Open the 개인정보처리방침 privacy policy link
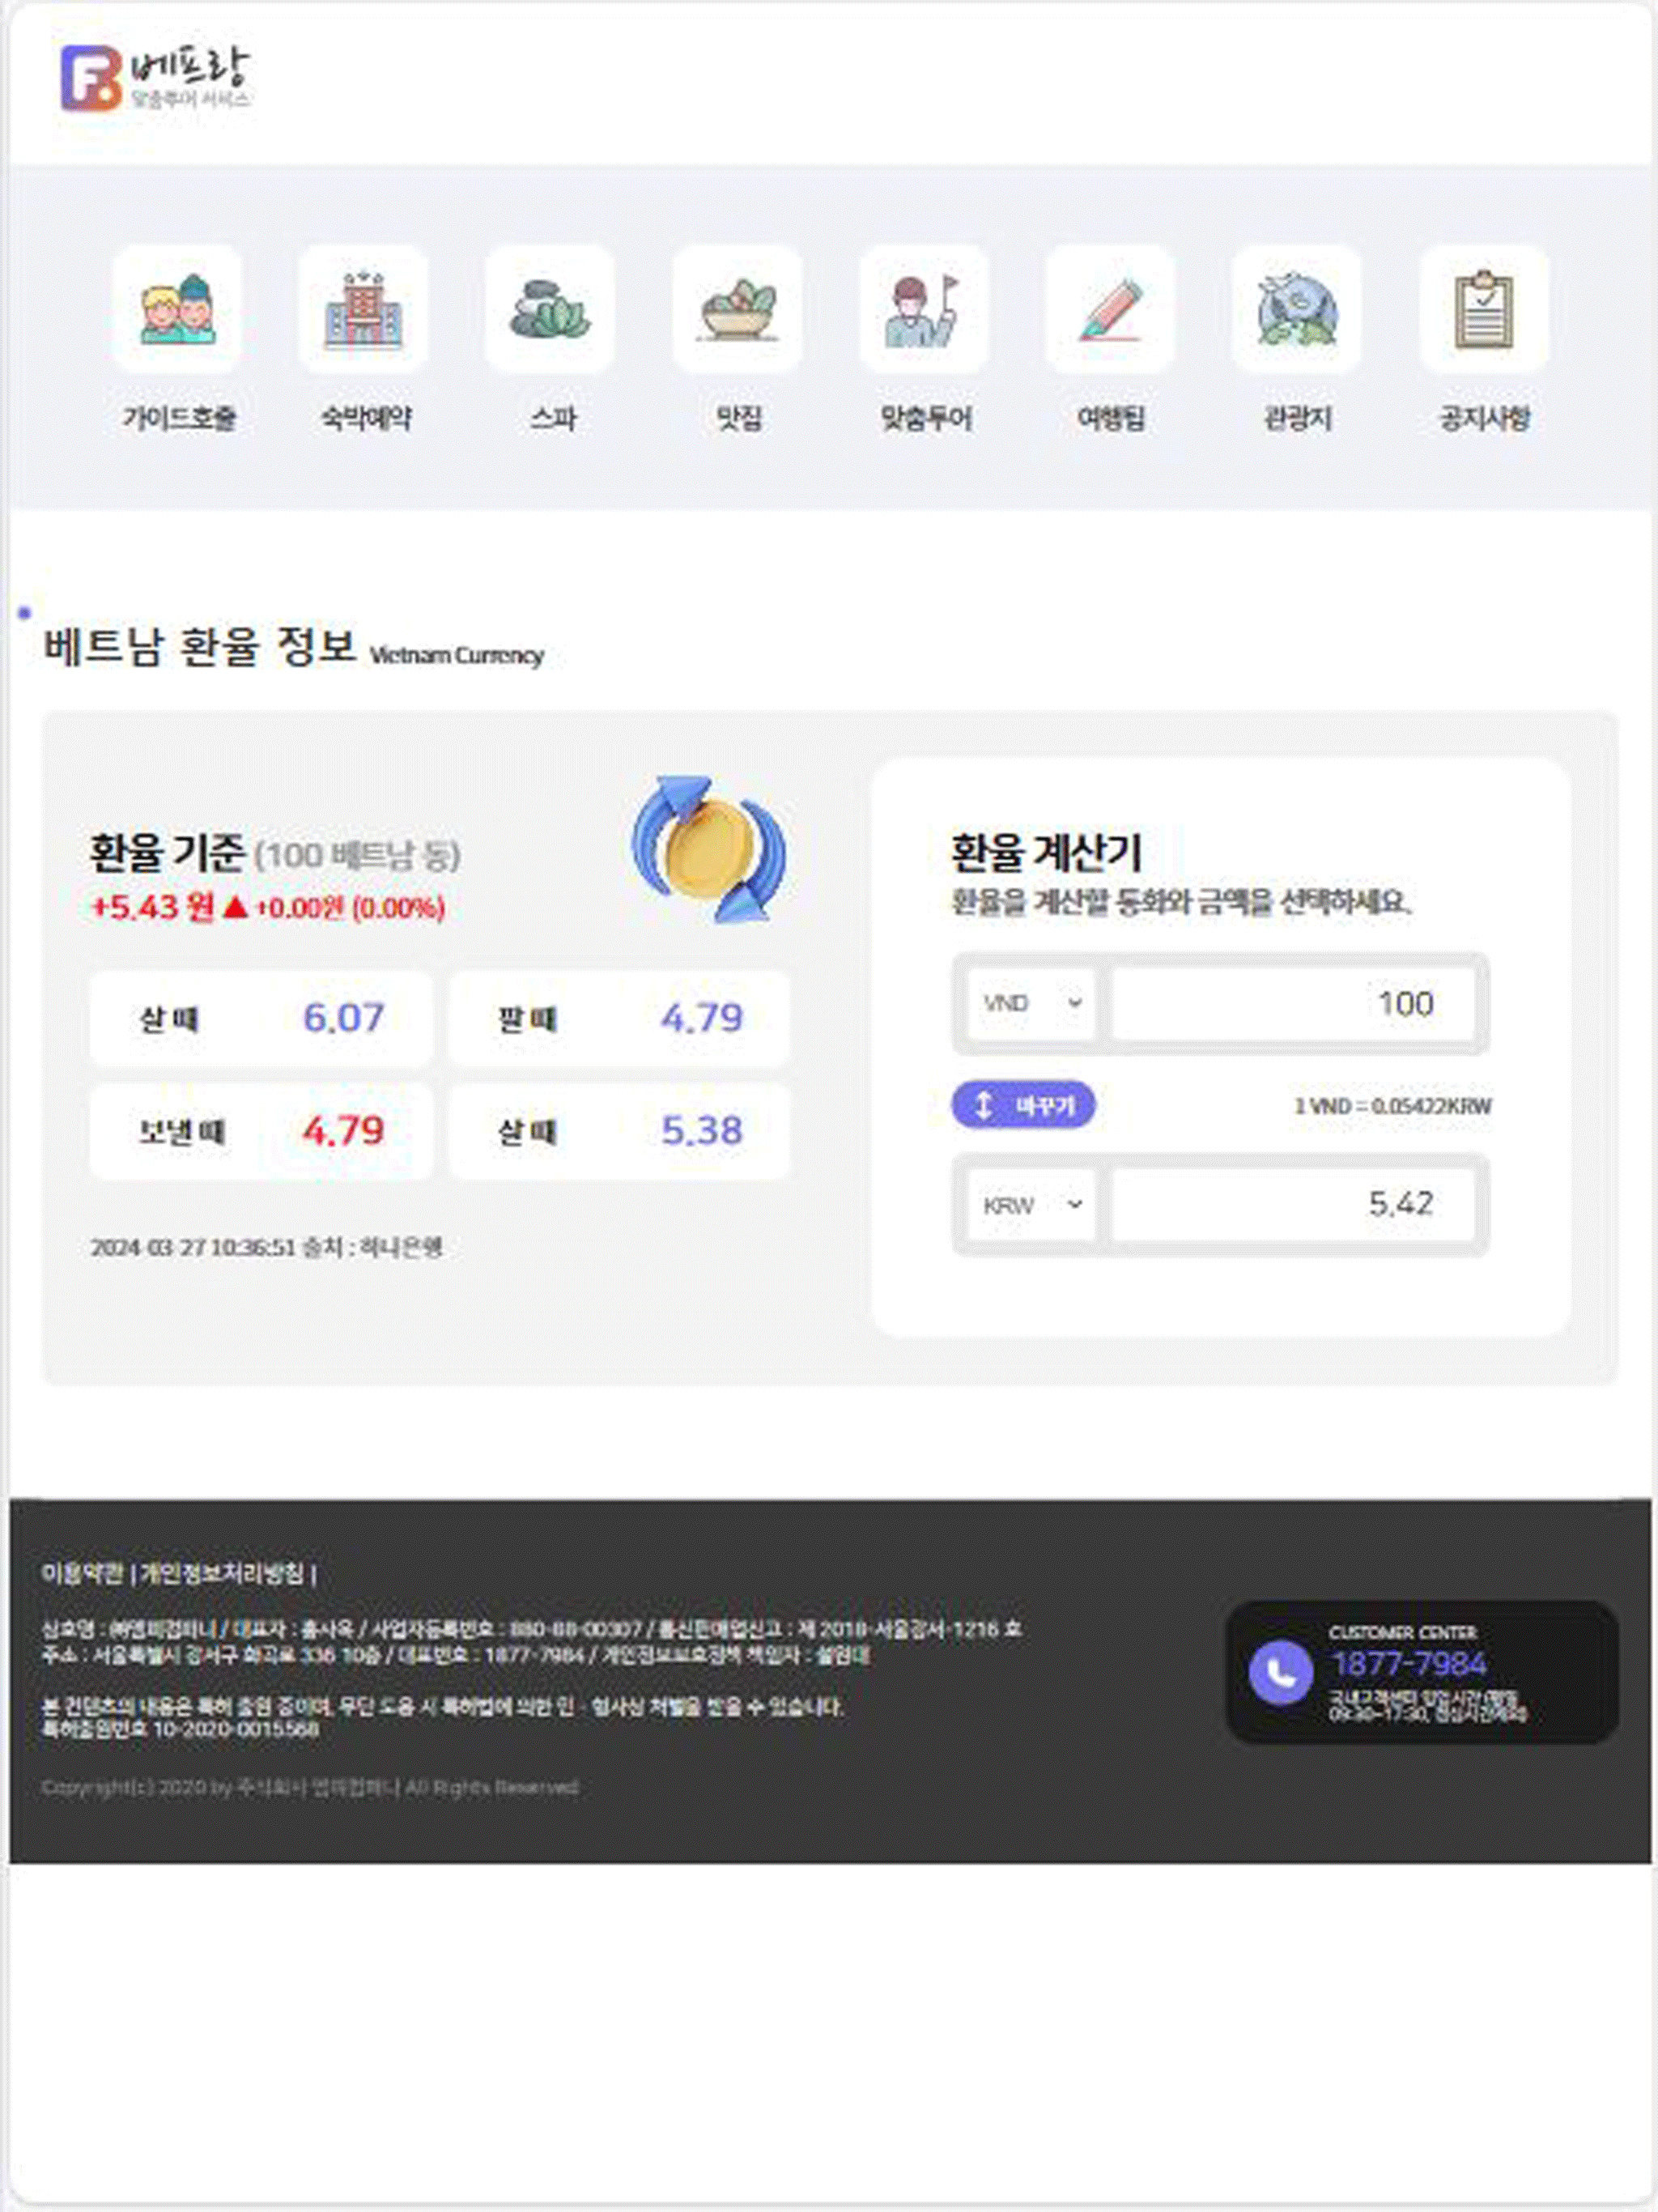 [222, 1573]
